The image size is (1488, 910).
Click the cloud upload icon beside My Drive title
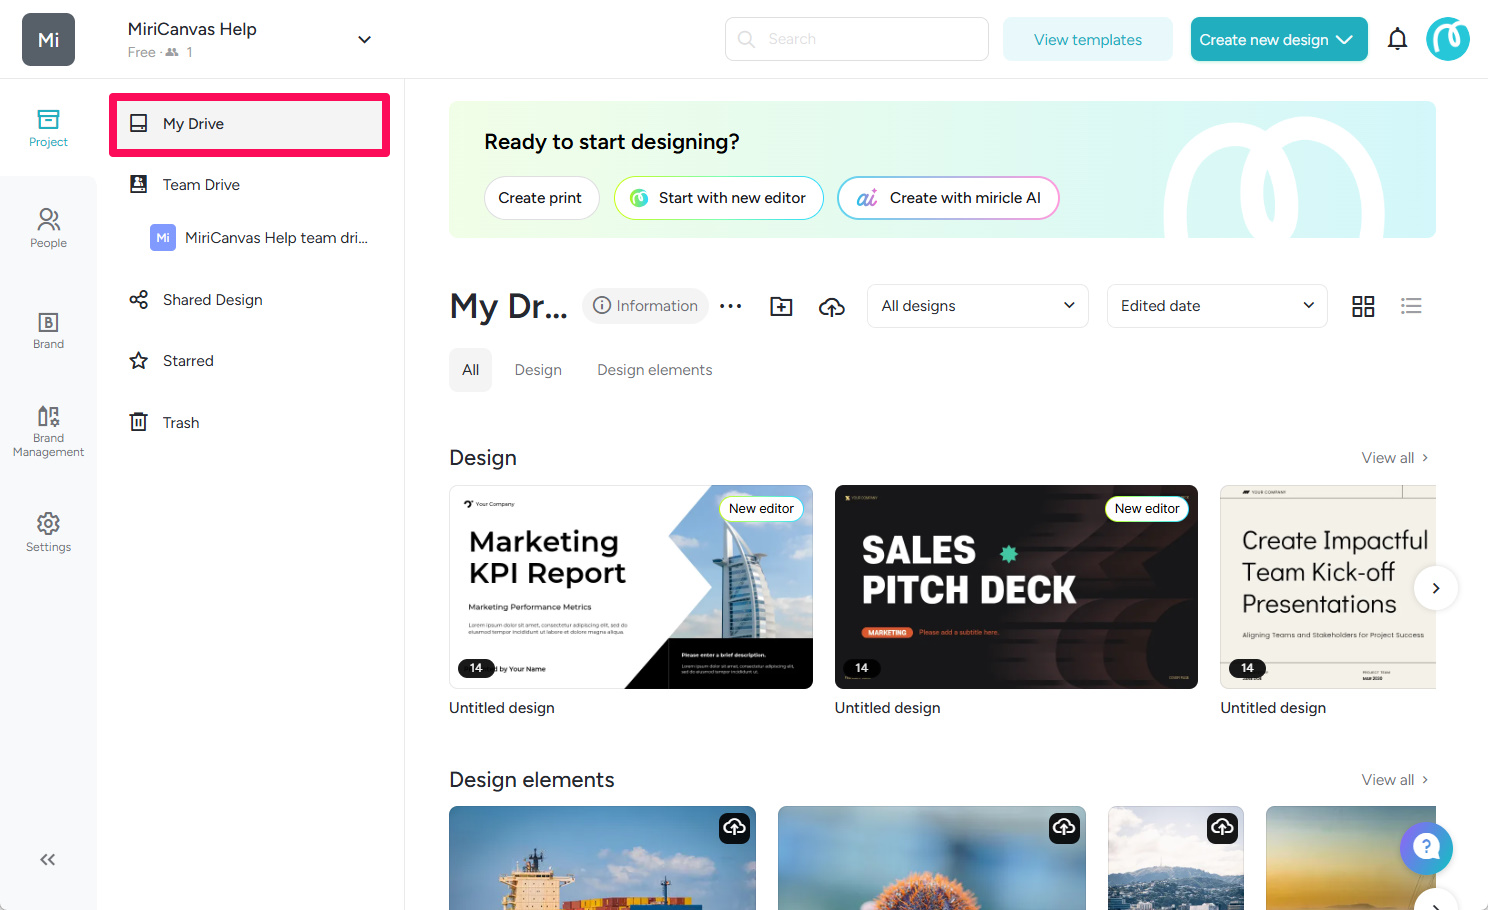point(831,306)
